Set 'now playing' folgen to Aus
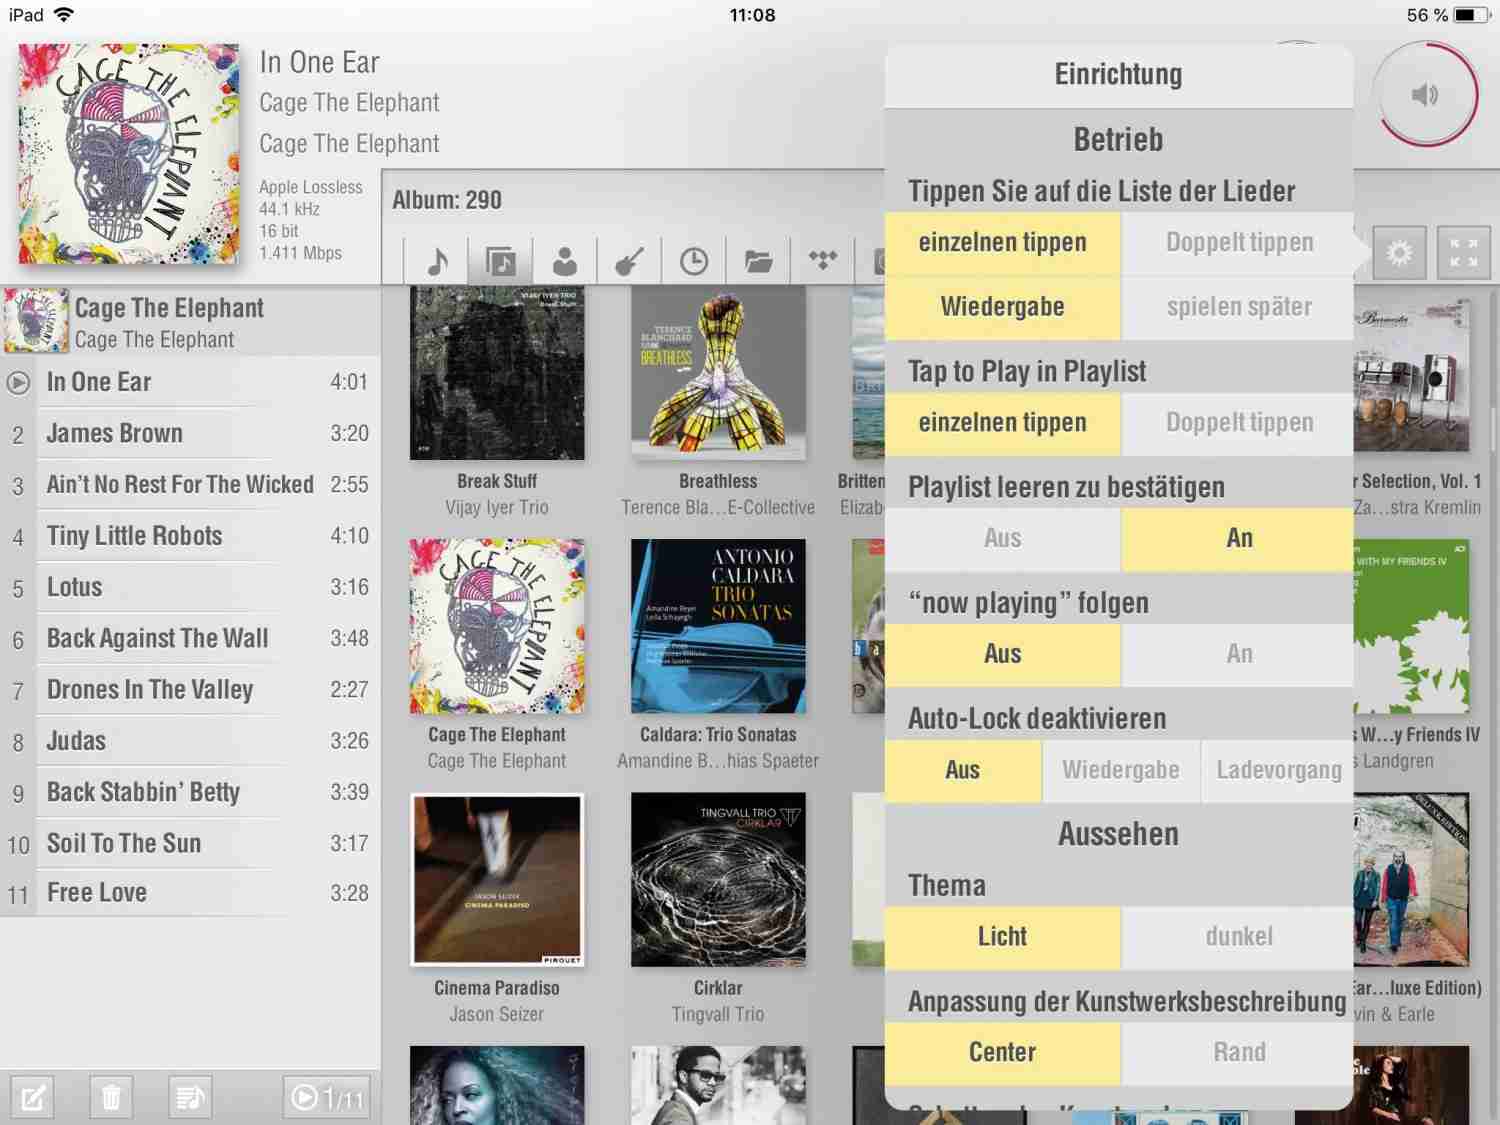The width and height of the screenshot is (1500, 1125). point(1002,655)
